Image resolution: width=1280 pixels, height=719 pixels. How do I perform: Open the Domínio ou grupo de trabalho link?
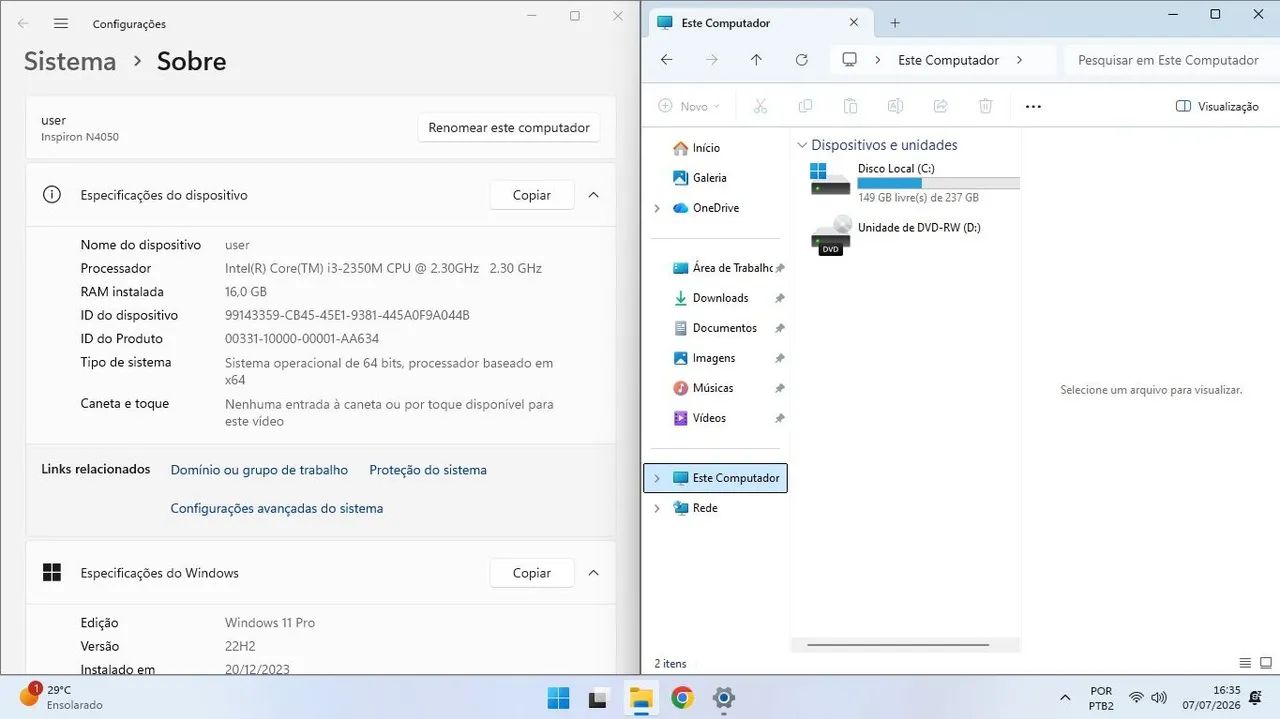(259, 470)
